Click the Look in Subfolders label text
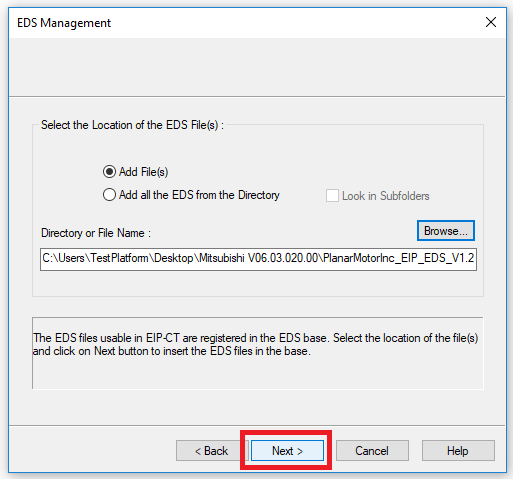This screenshot has width=513, height=479. coord(386,196)
